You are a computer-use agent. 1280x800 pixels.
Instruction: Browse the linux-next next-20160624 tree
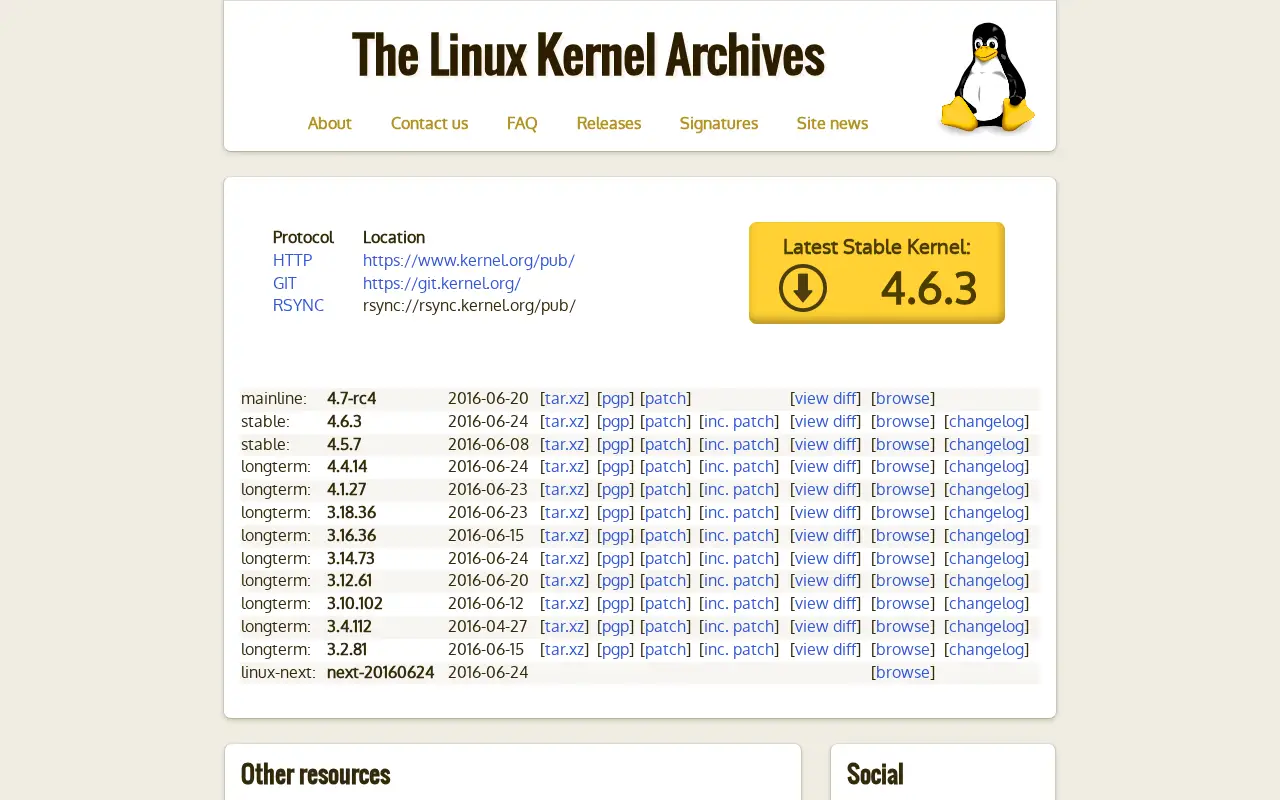click(903, 672)
